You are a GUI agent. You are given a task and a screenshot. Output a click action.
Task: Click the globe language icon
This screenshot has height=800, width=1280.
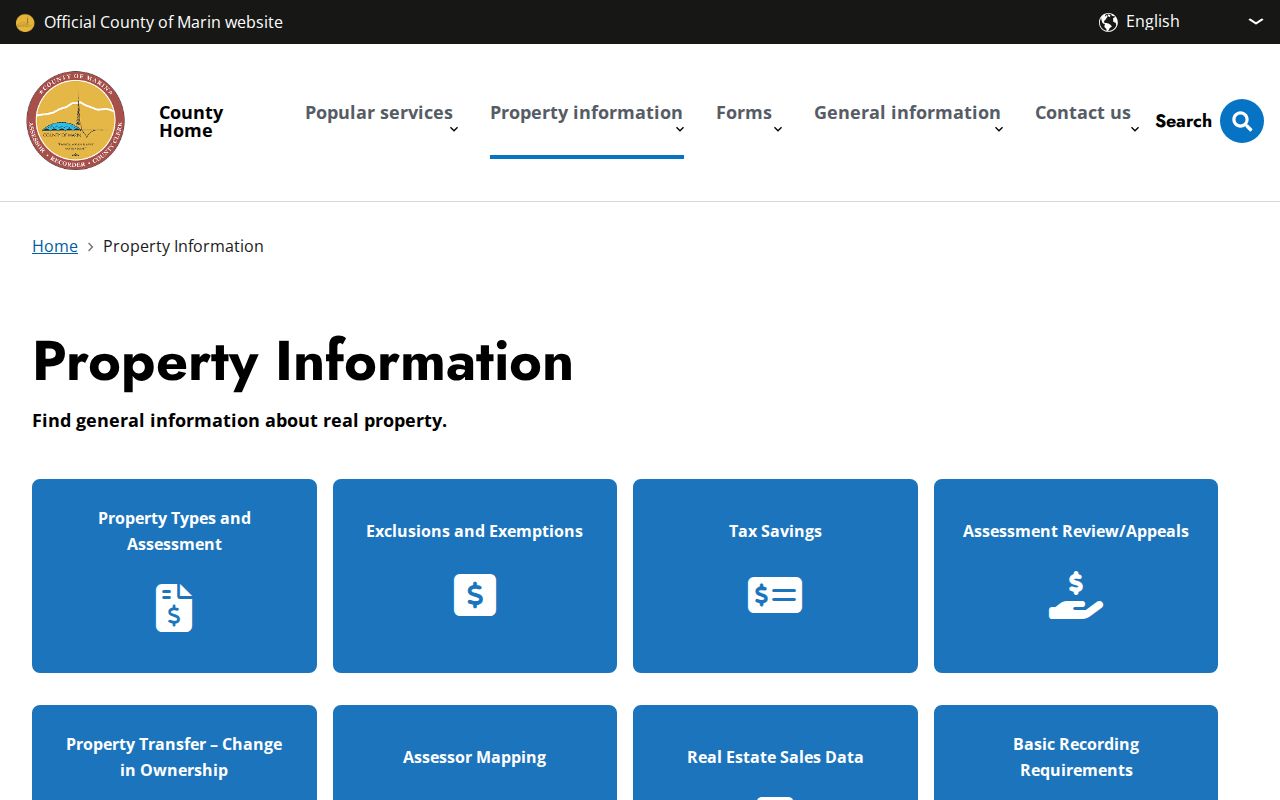click(1108, 22)
